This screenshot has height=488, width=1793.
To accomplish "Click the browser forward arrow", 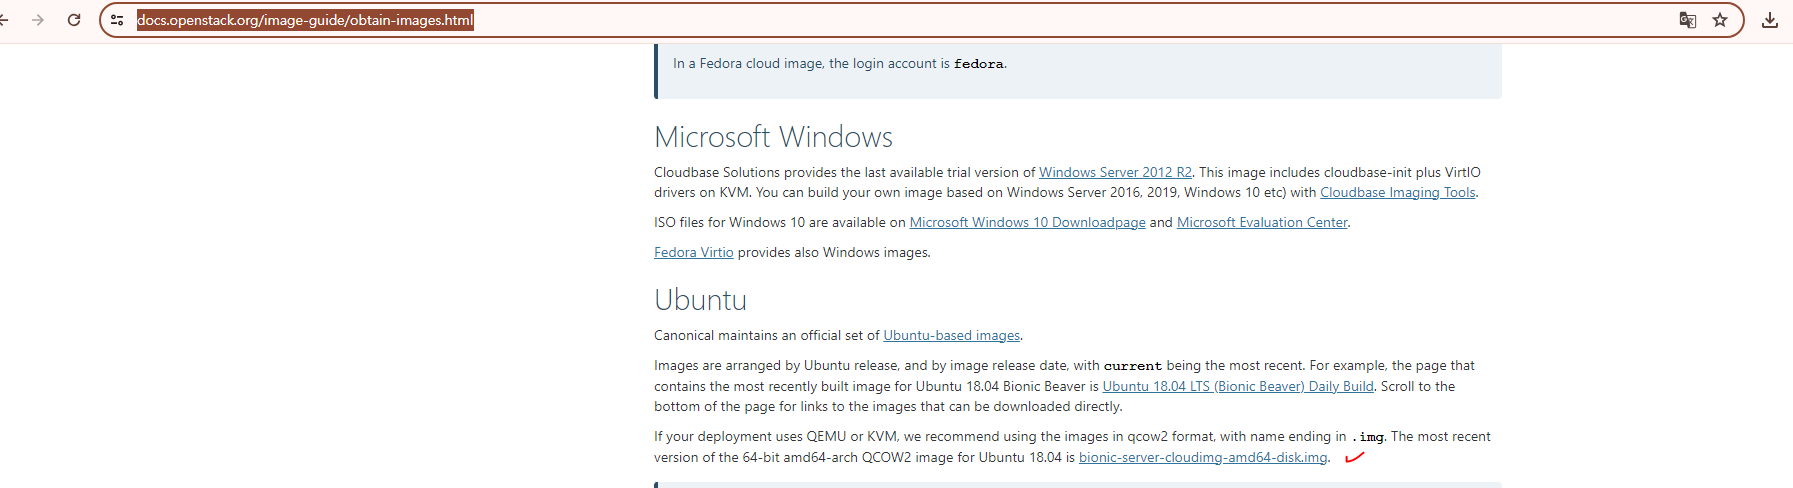I will [x=38, y=20].
